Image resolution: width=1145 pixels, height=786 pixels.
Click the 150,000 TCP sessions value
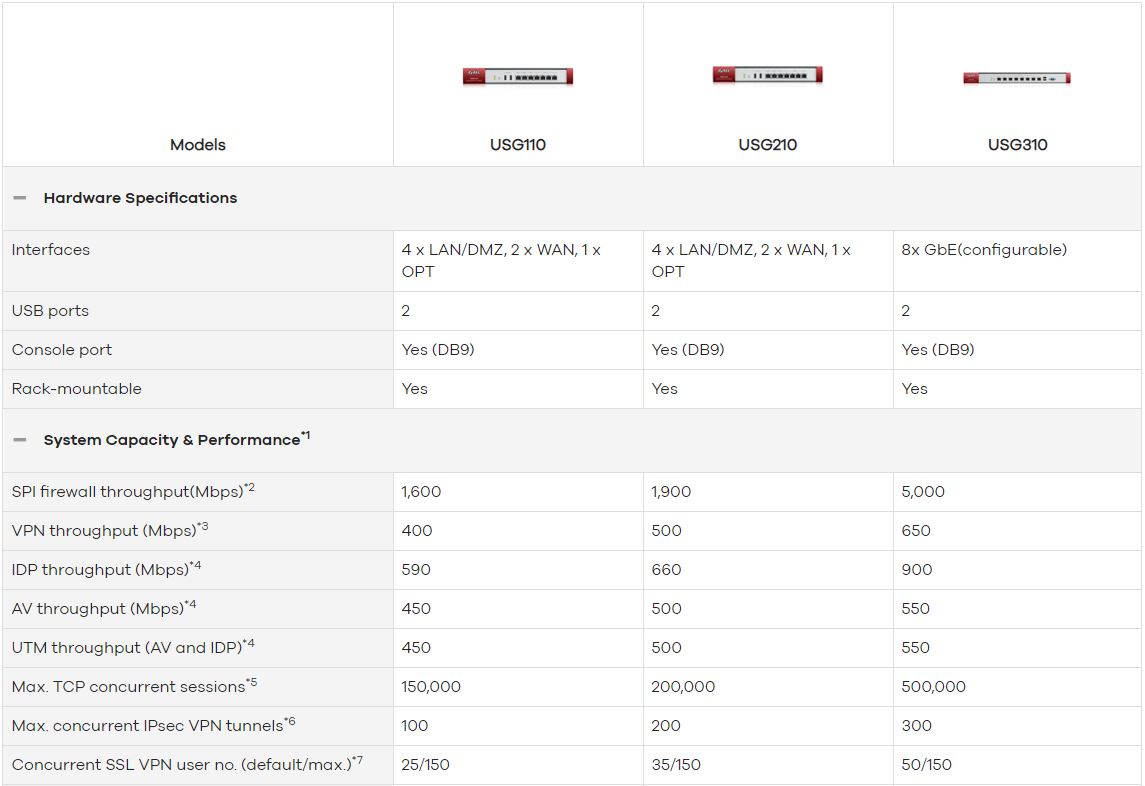click(431, 687)
